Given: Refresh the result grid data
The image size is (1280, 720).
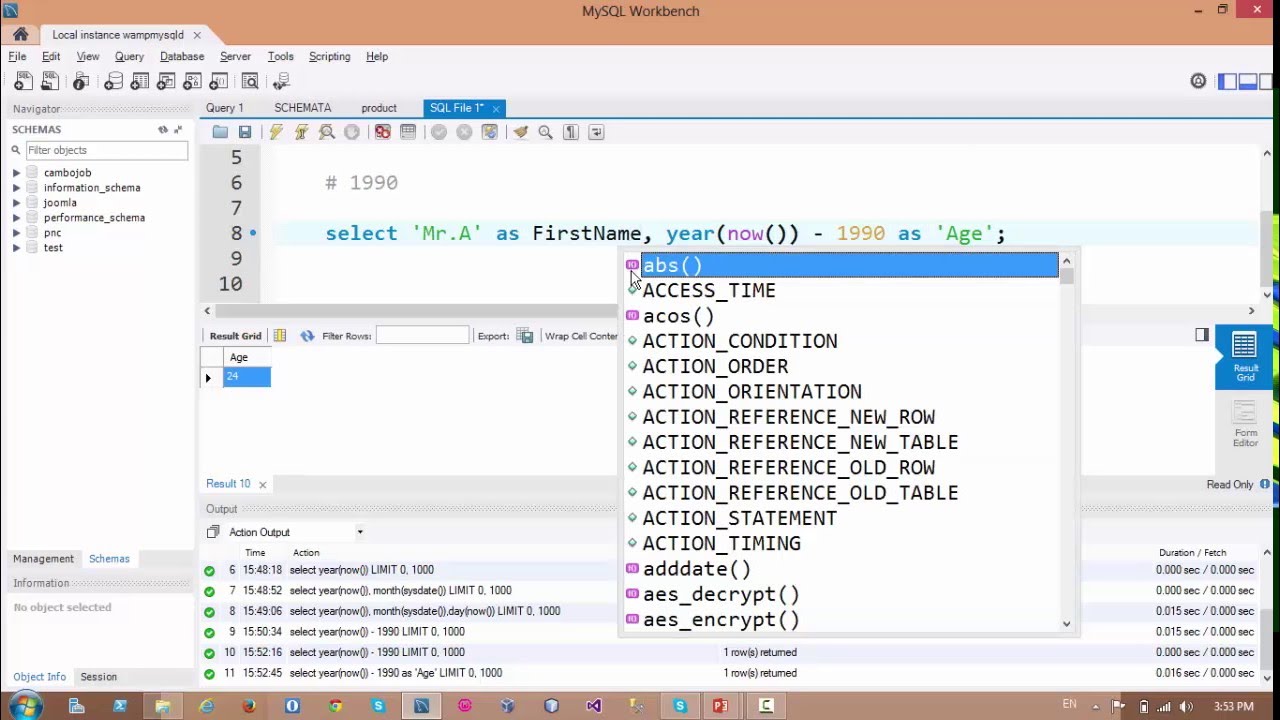Looking at the screenshot, I should [307, 336].
